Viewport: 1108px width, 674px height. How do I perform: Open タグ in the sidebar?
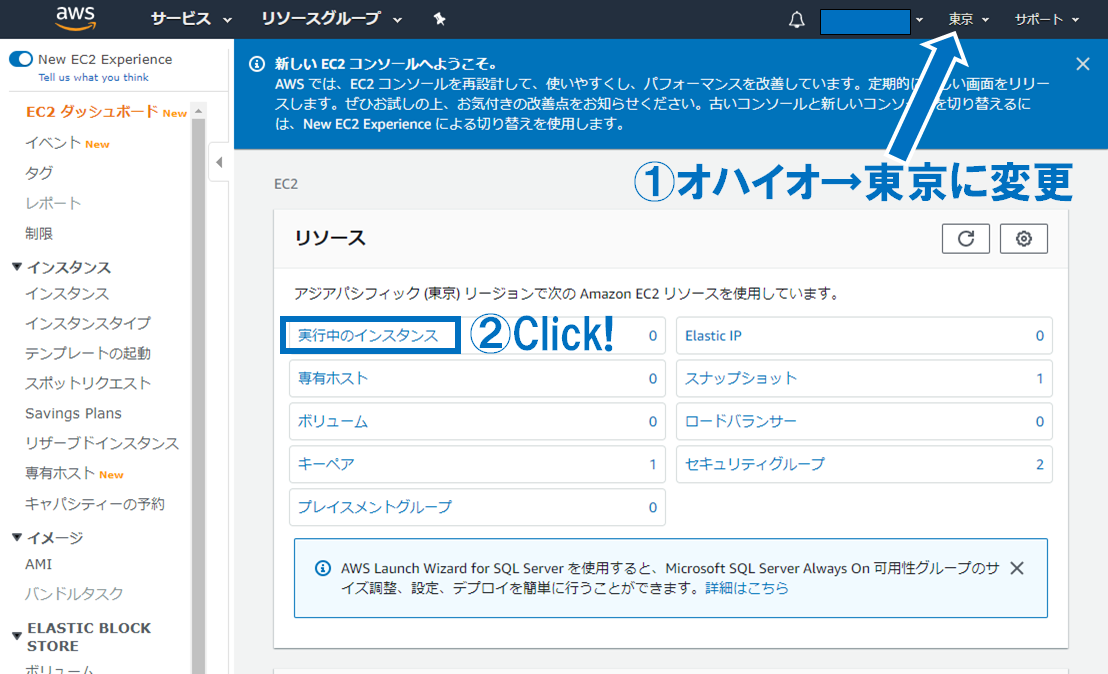click(39, 173)
